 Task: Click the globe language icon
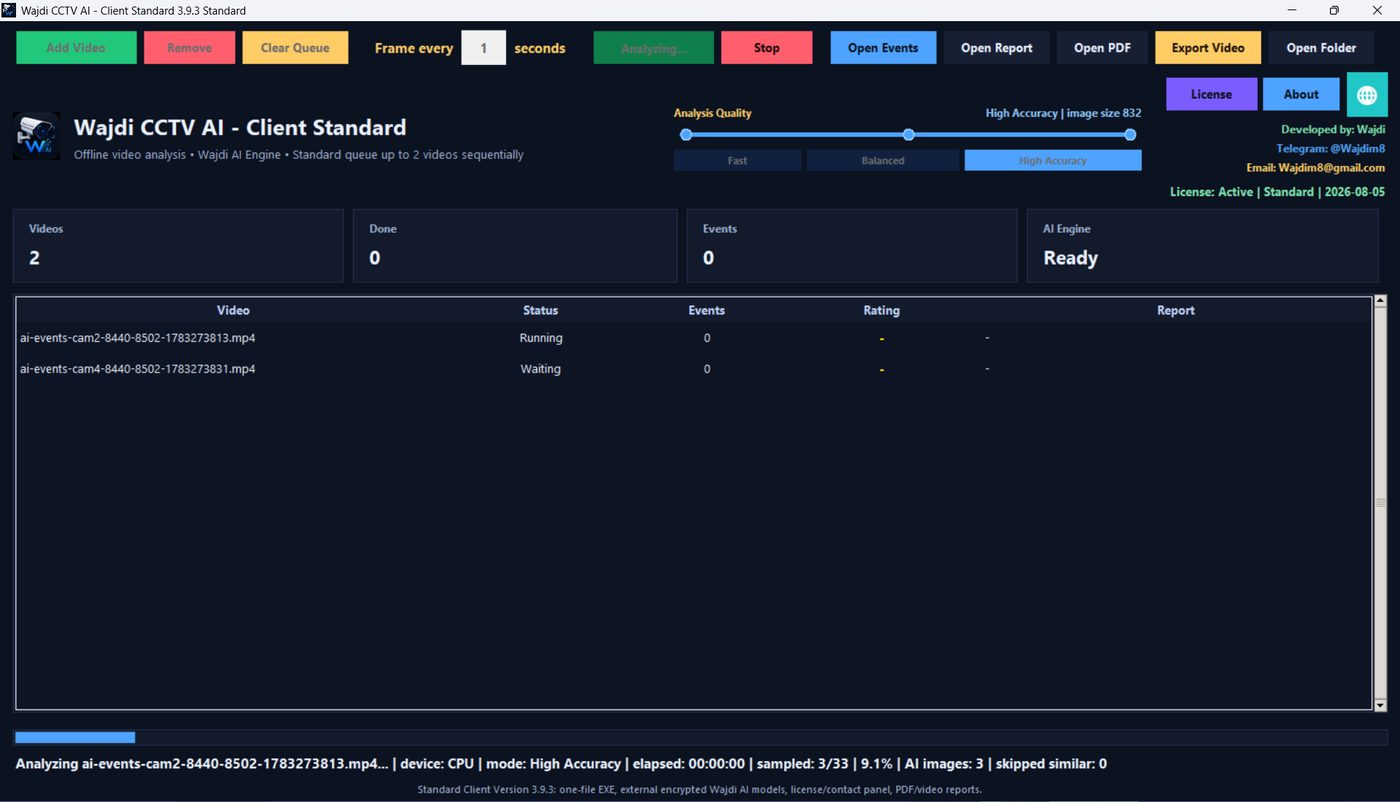[1367, 94]
